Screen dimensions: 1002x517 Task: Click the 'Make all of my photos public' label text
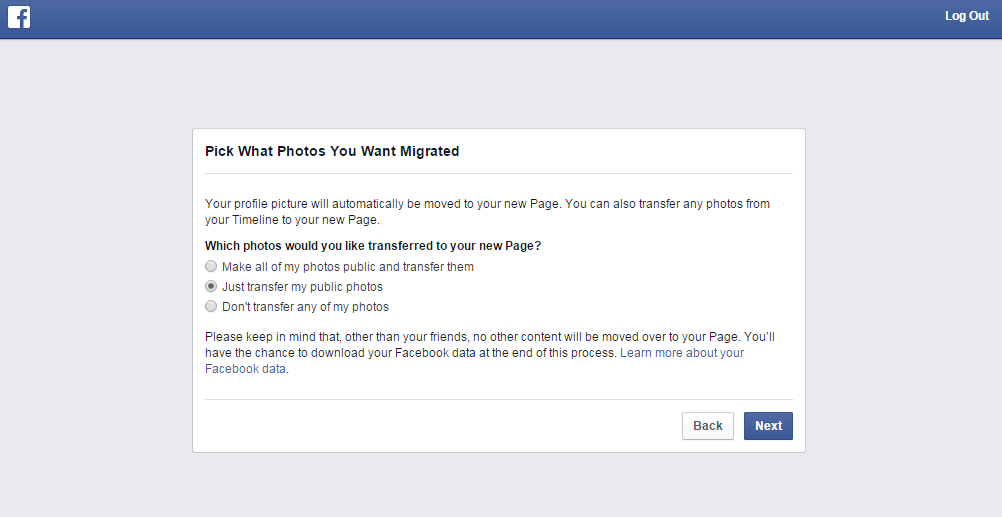click(347, 267)
